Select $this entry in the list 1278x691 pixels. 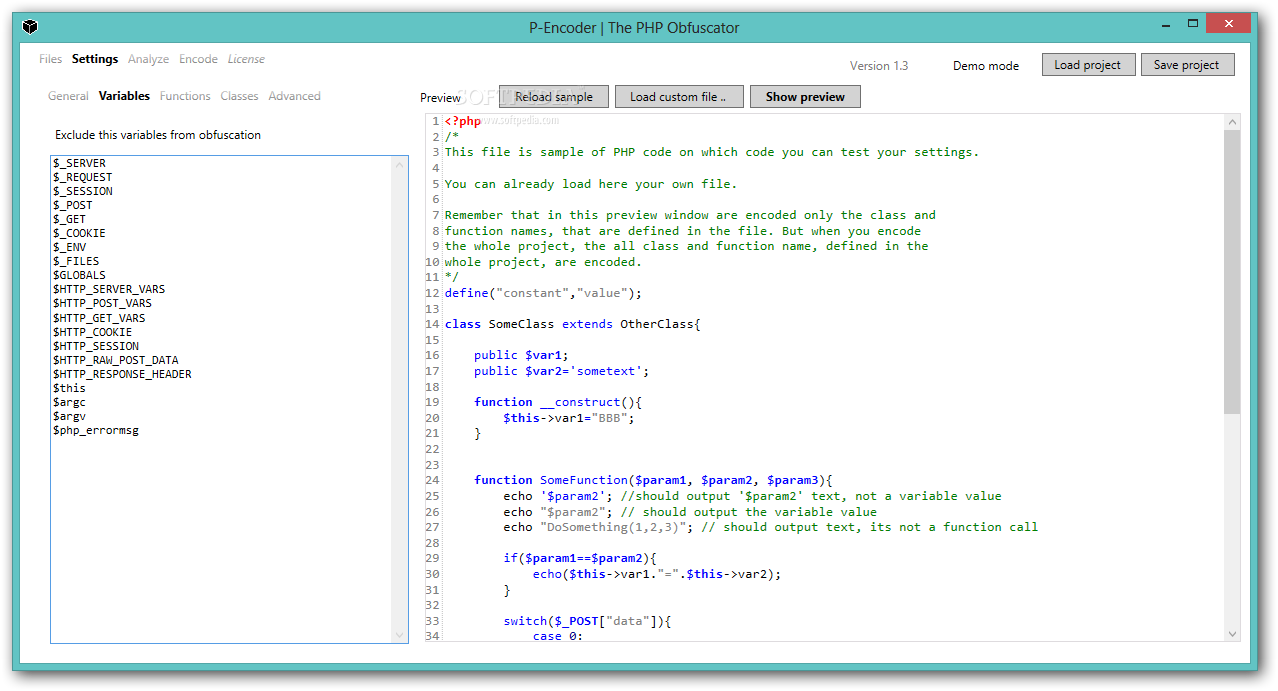(70, 388)
